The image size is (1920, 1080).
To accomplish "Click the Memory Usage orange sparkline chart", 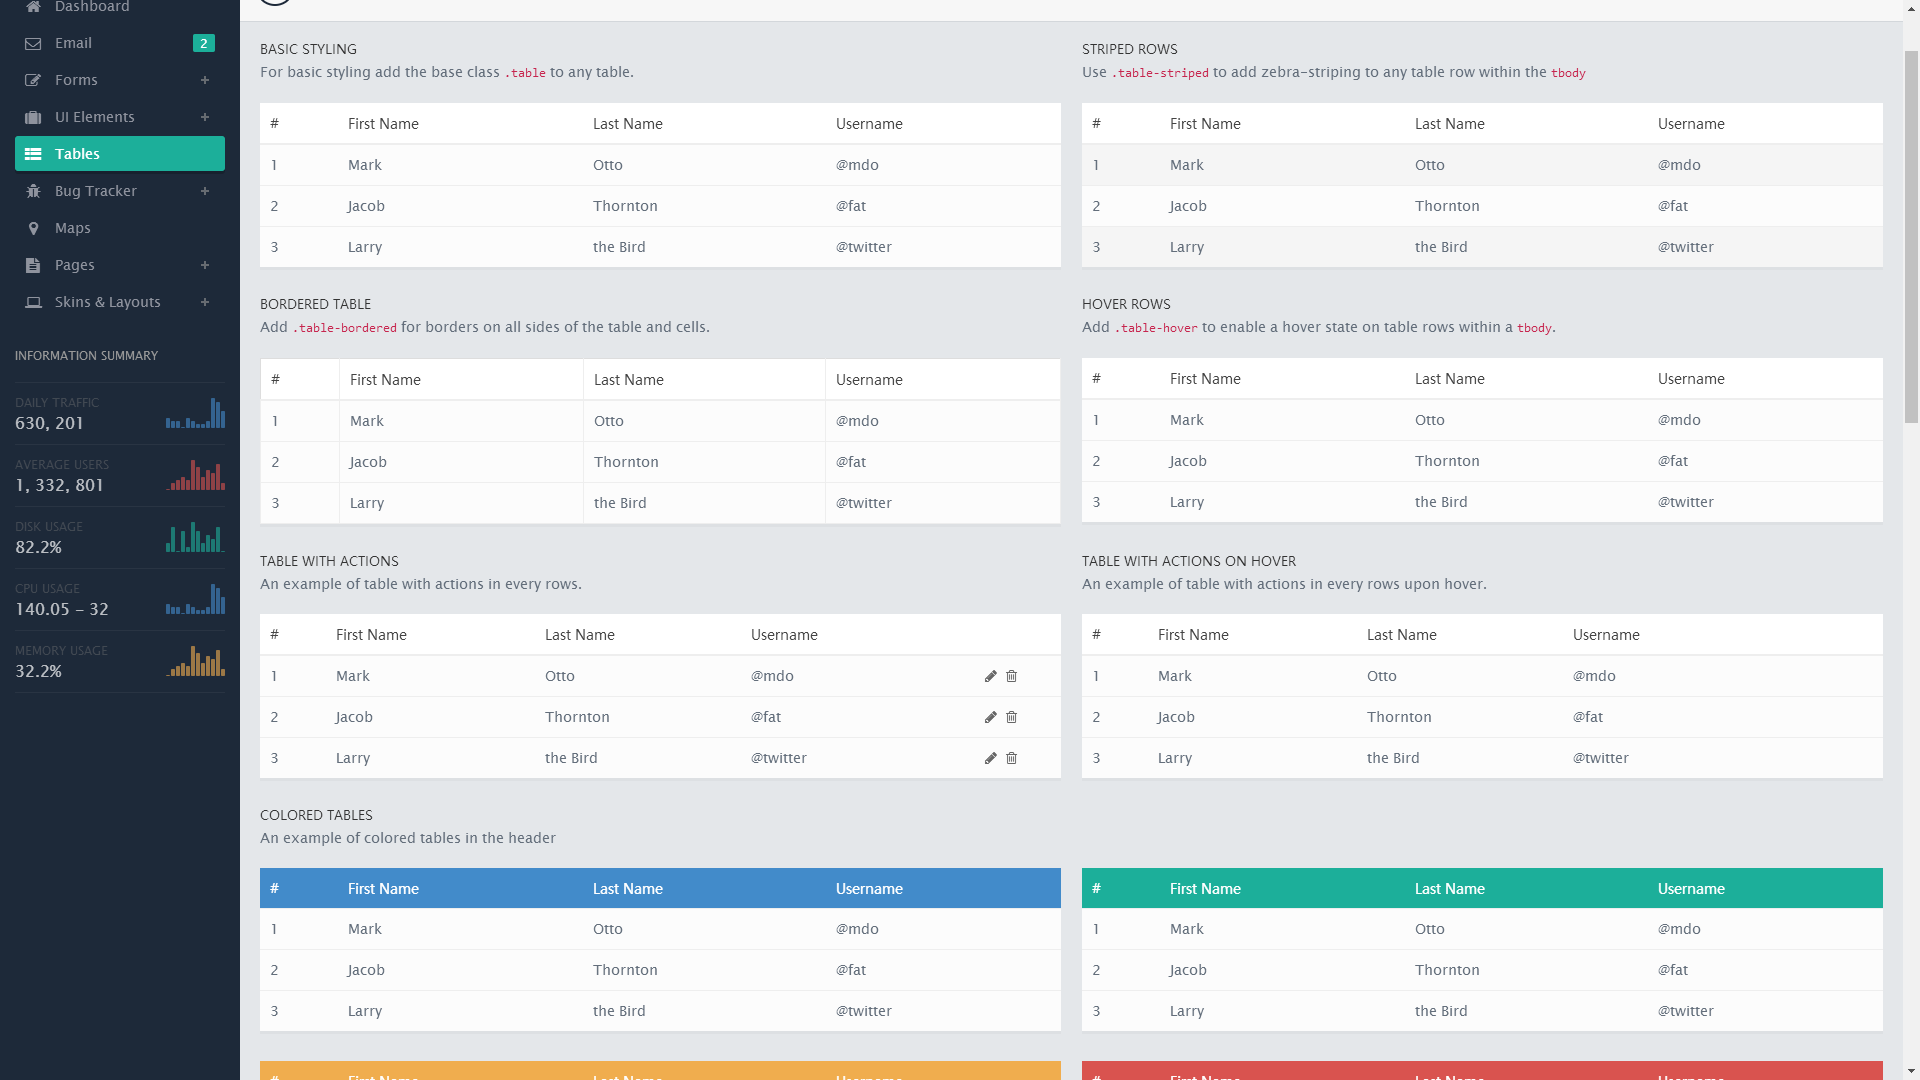I will click(x=195, y=661).
